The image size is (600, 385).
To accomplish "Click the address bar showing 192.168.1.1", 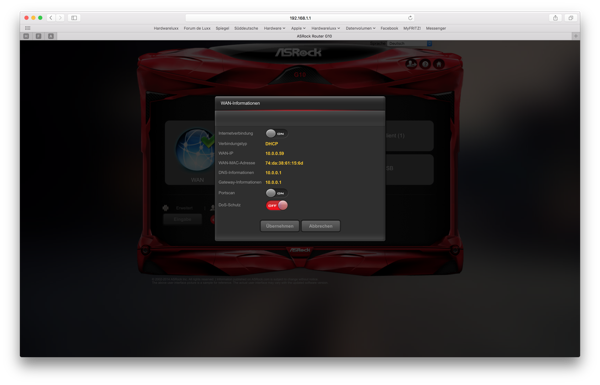I will [x=300, y=18].
